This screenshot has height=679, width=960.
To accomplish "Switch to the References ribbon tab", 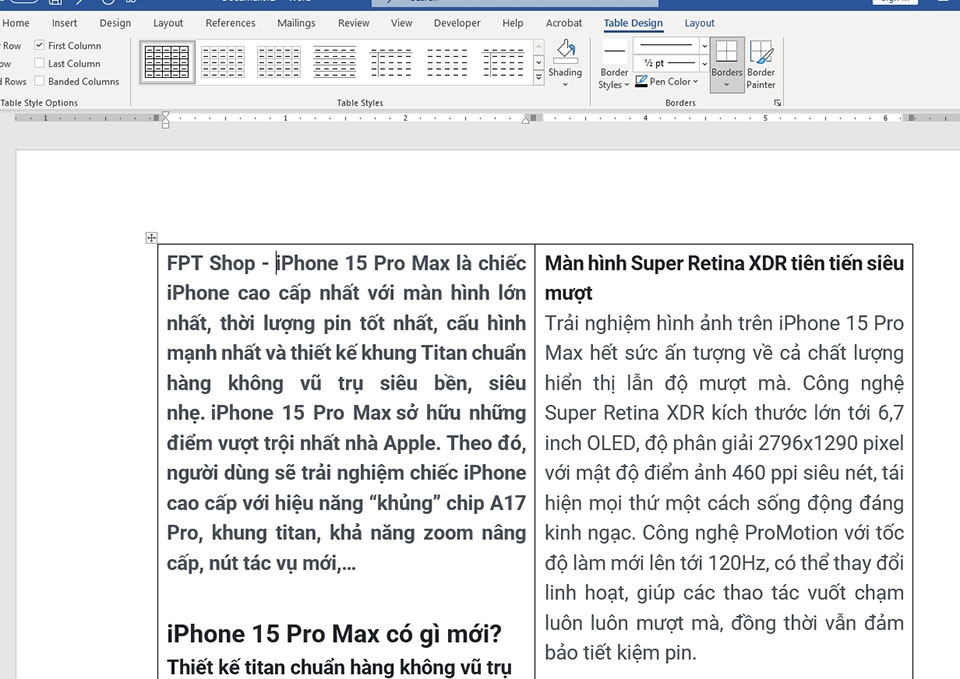I will [x=231, y=22].
